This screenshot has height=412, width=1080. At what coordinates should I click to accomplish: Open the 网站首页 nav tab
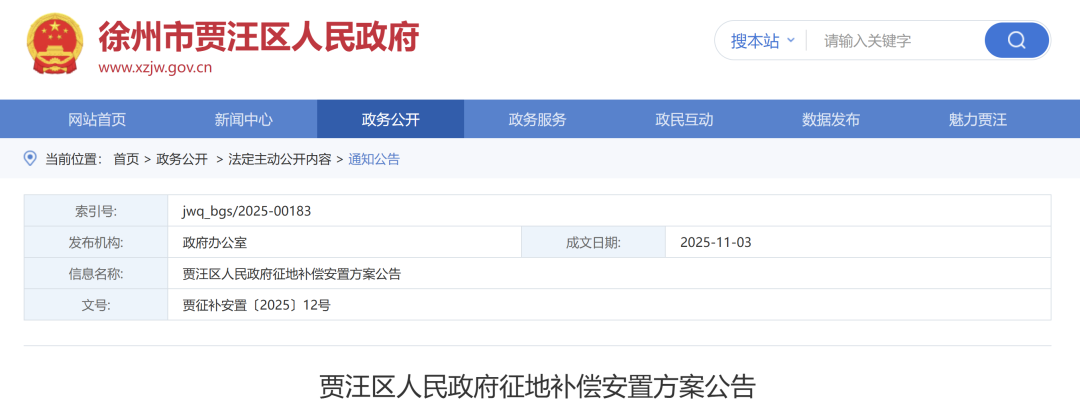click(x=97, y=119)
